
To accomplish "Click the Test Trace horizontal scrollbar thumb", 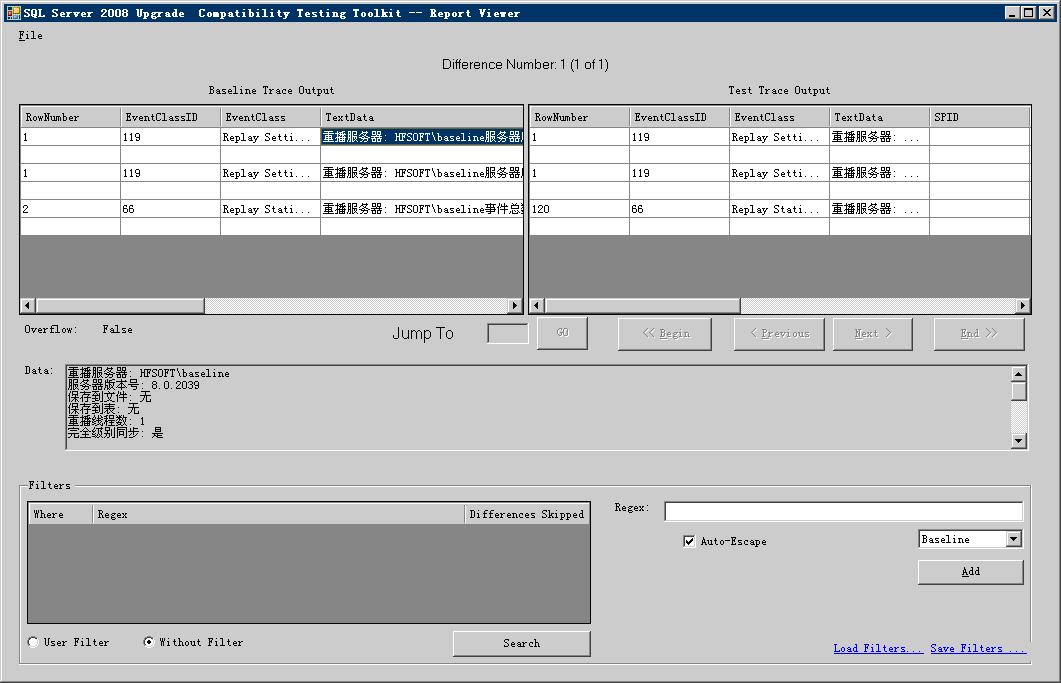I will [x=642, y=306].
